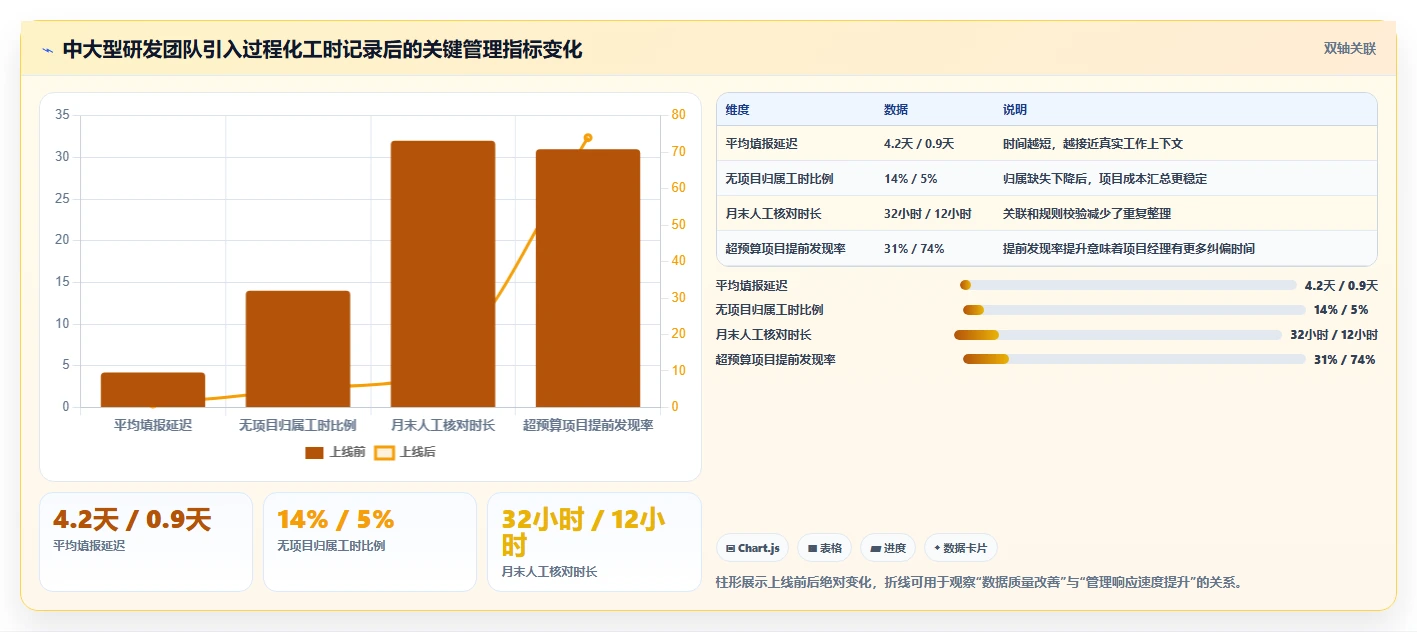Click table cell 31% / 74%
Viewport: 1417px width, 632px height.
coord(914,249)
